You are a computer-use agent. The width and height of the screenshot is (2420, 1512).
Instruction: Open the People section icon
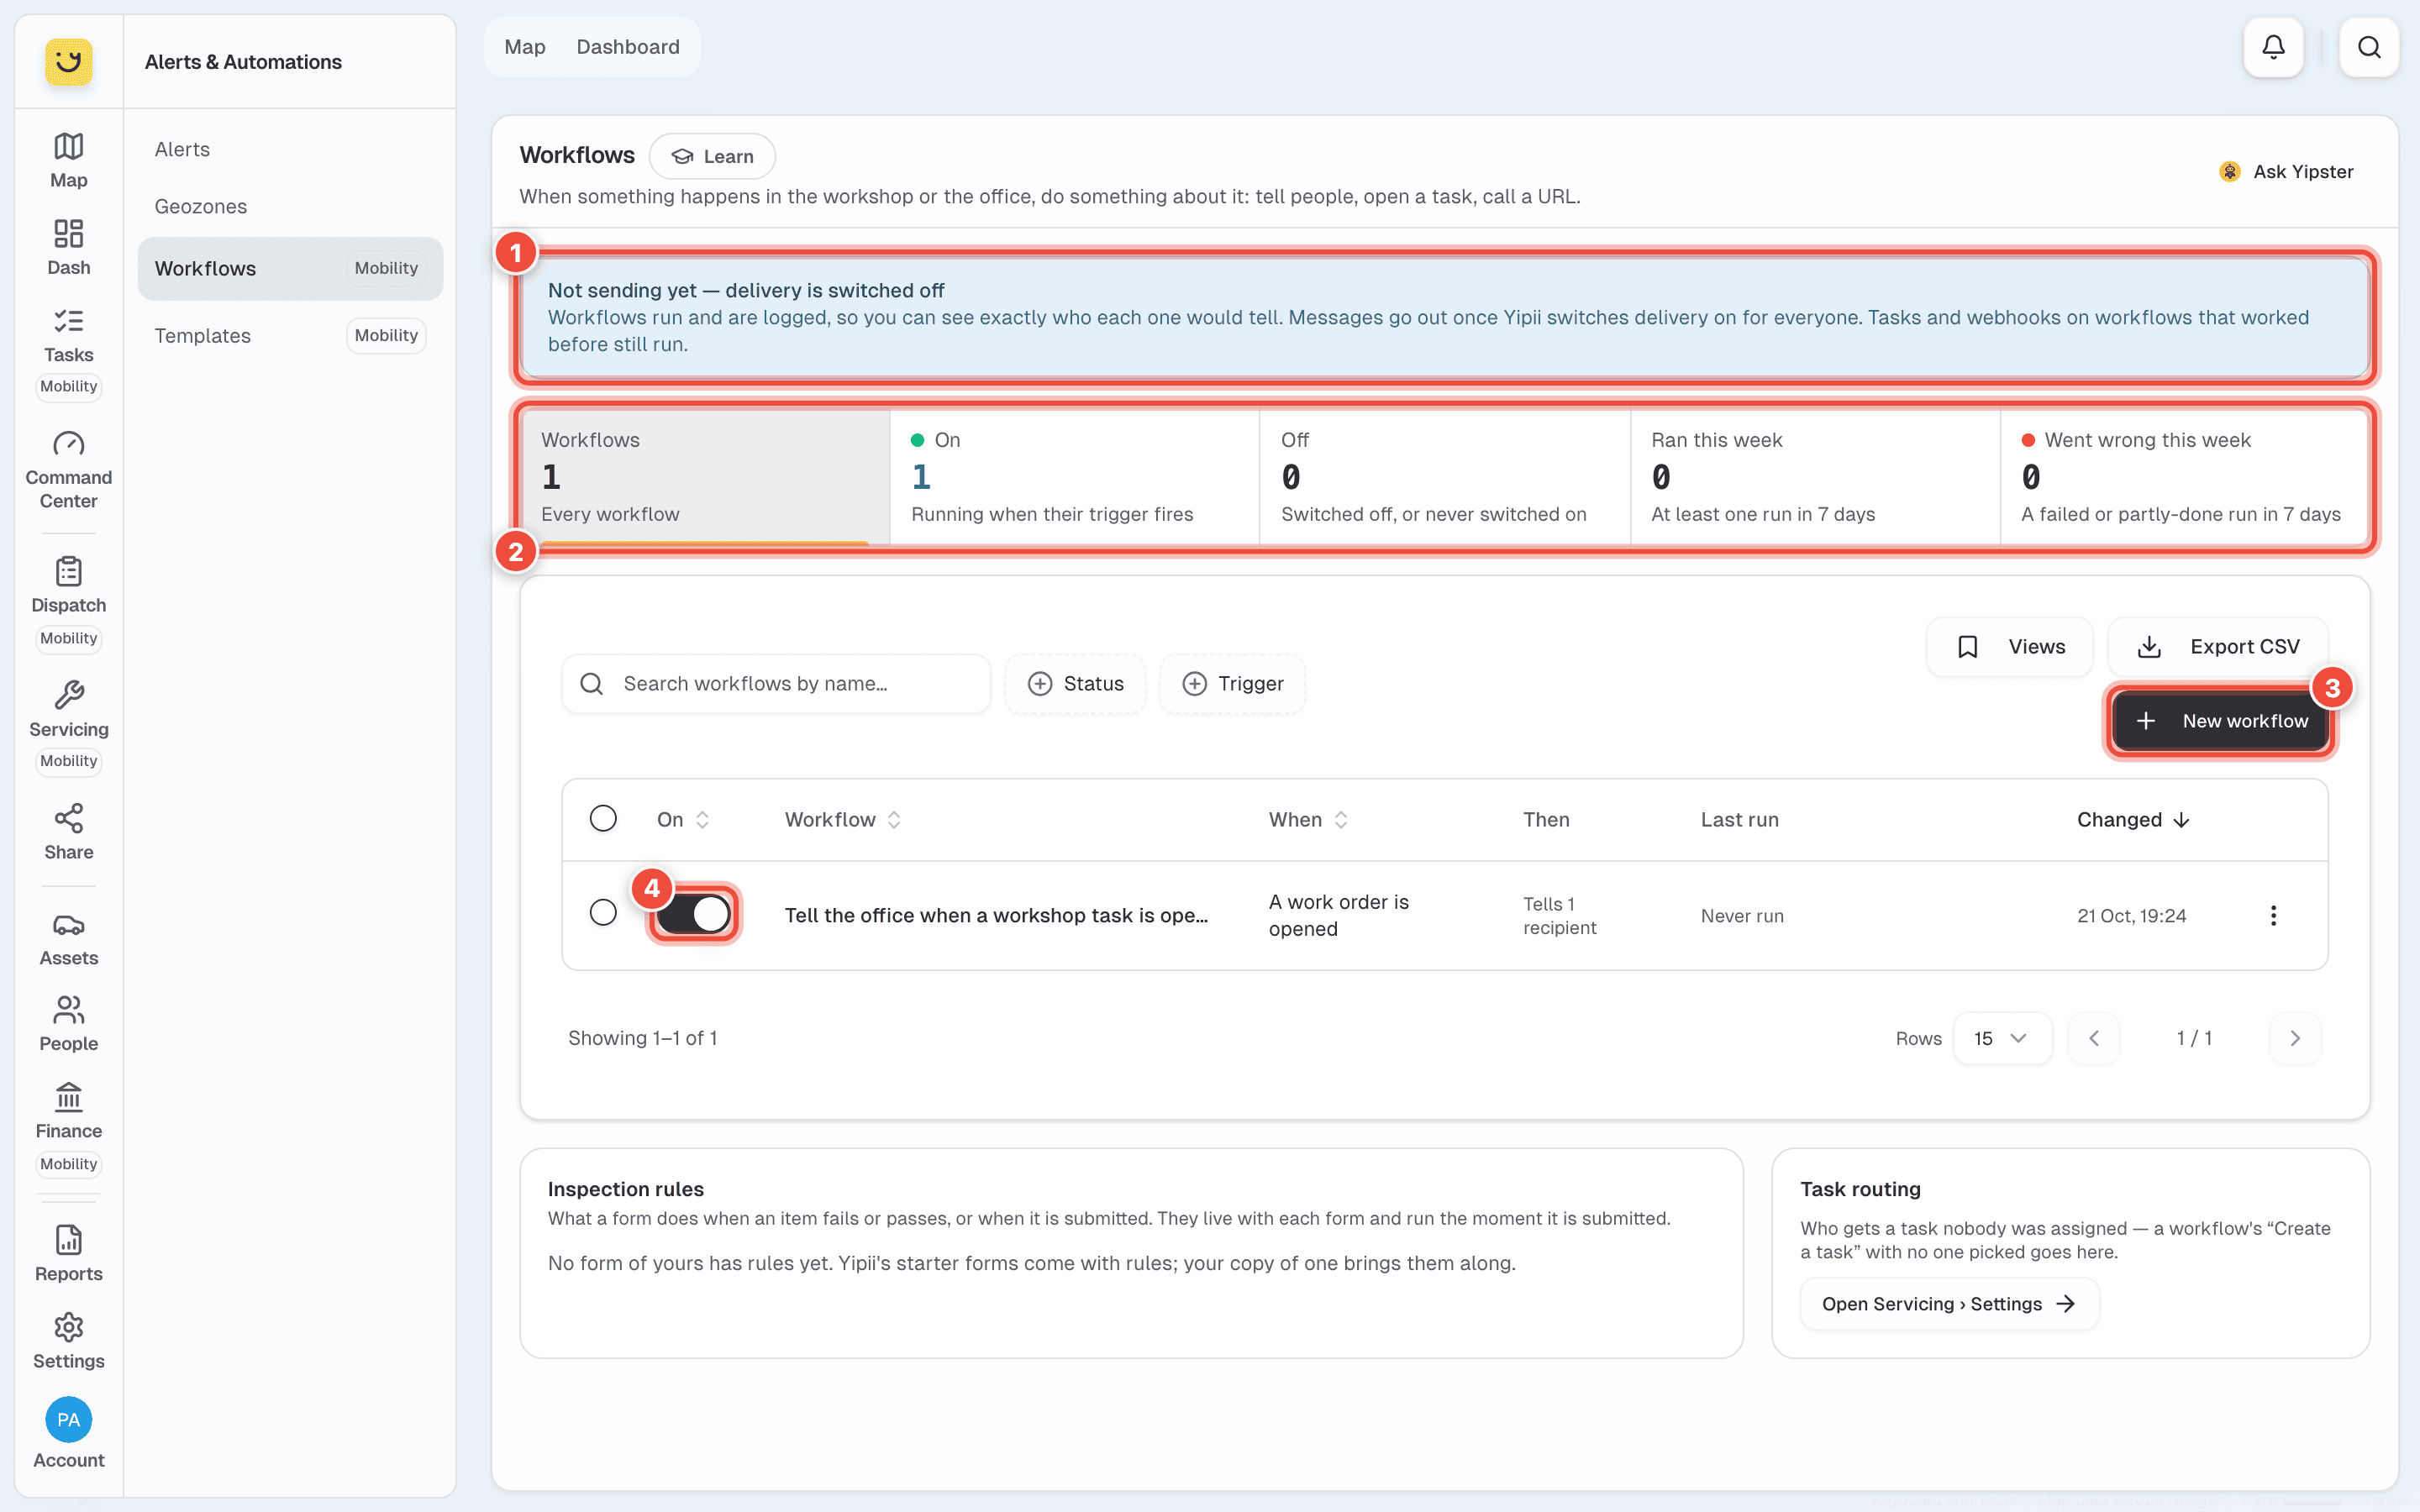[x=68, y=1024]
